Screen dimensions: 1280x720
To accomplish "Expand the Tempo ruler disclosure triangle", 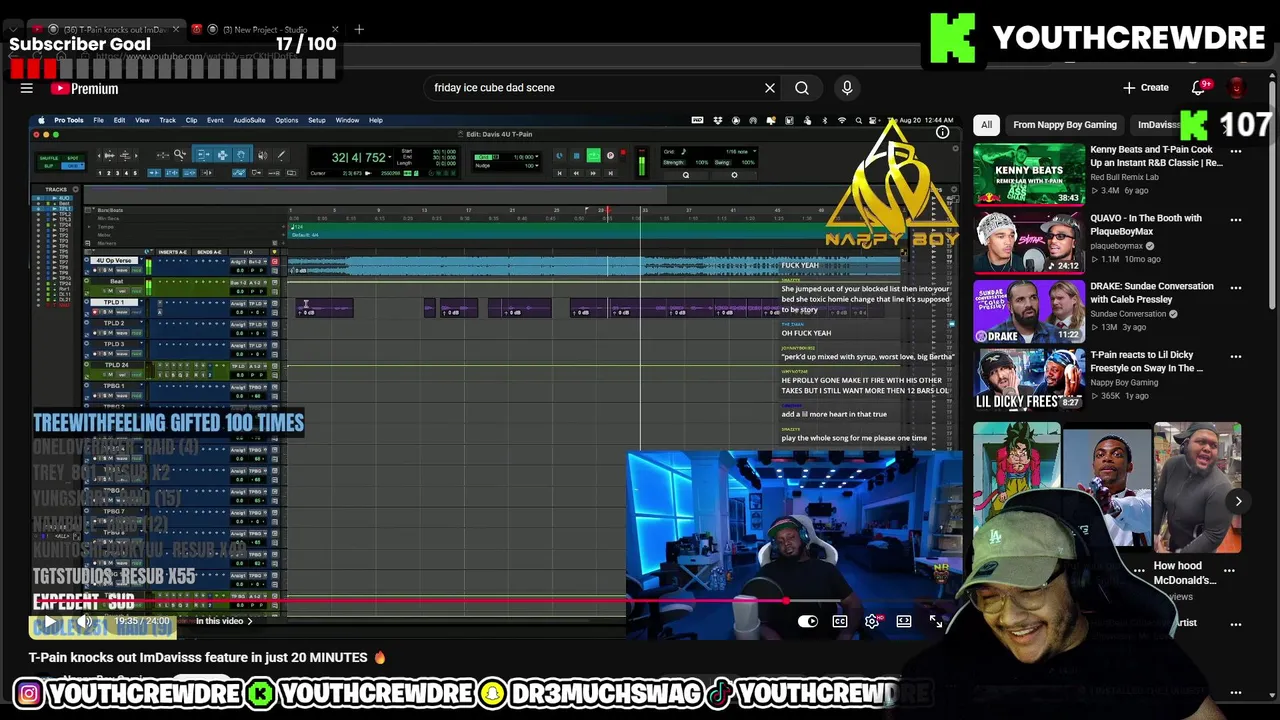I will pos(89,227).
